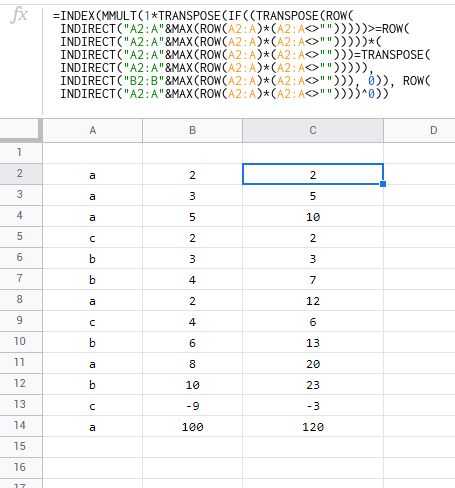
Task: Click cell C9 with value 6
Action: coord(313,321)
